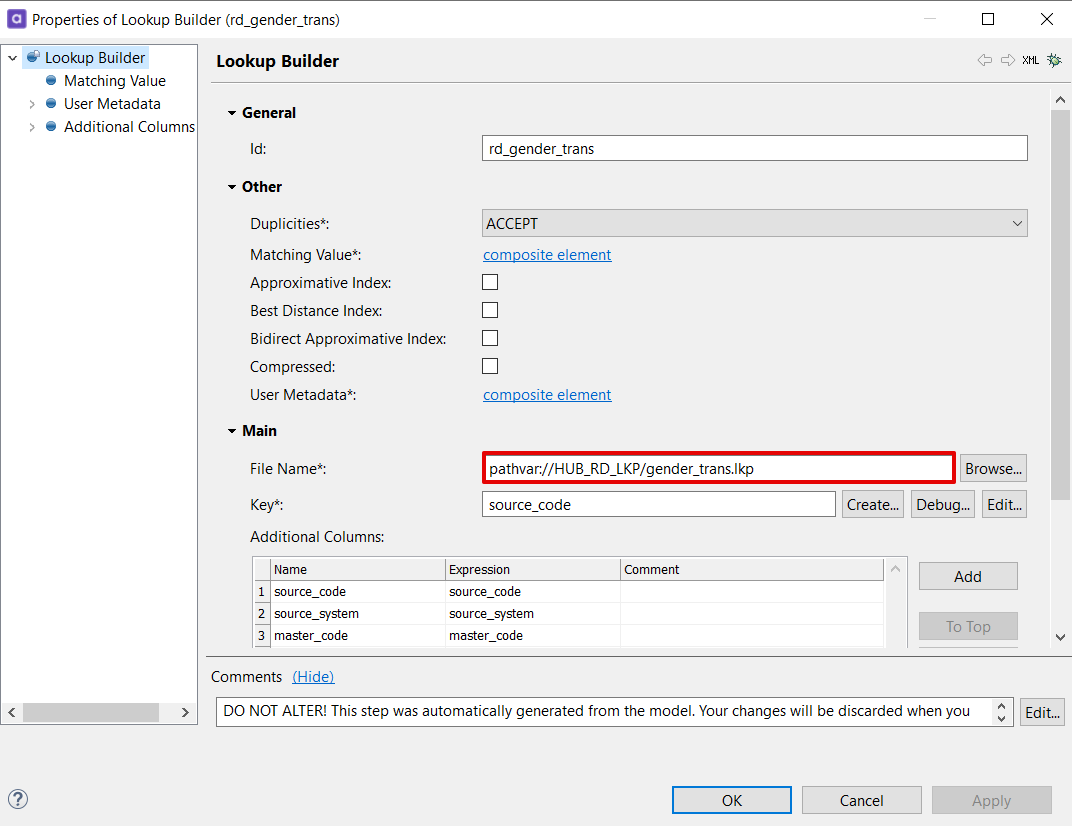The height and width of the screenshot is (826, 1072).
Task: Hide the Comments section
Action: pyautogui.click(x=313, y=676)
